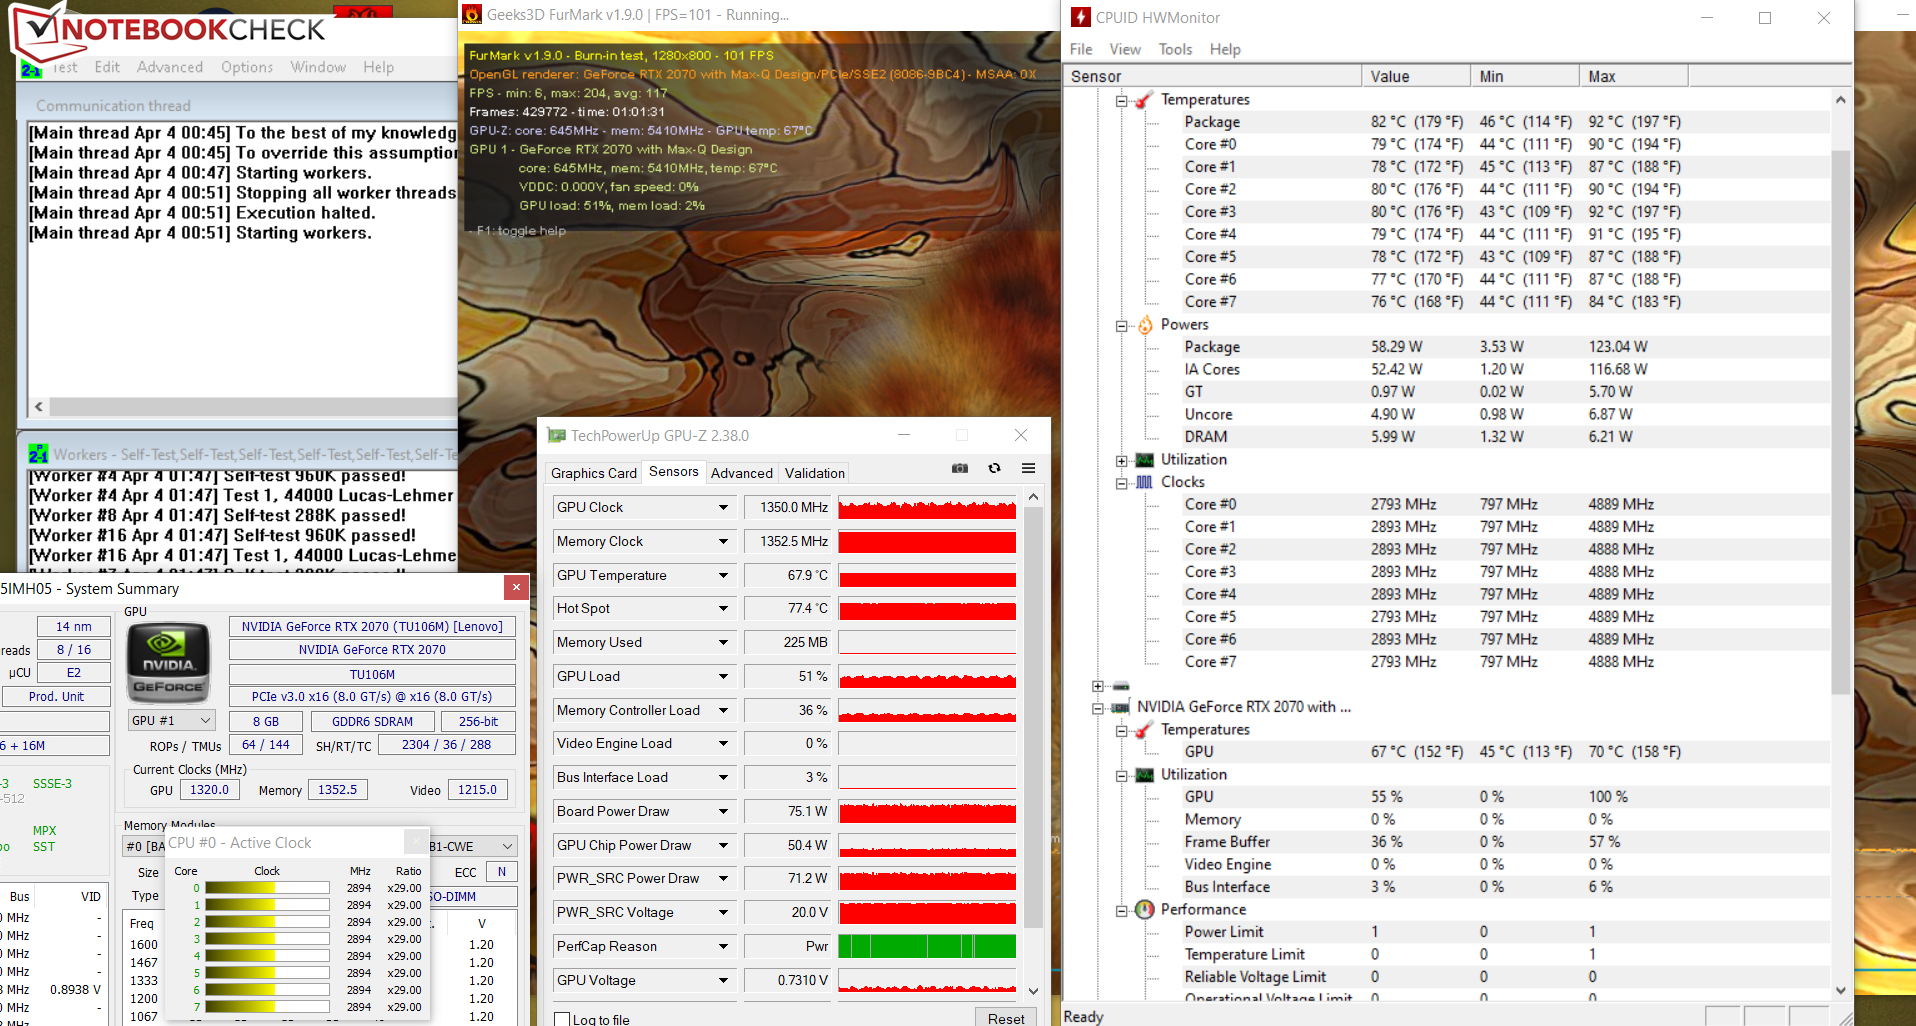Open the Options menu in Prime95

[x=247, y=67]
